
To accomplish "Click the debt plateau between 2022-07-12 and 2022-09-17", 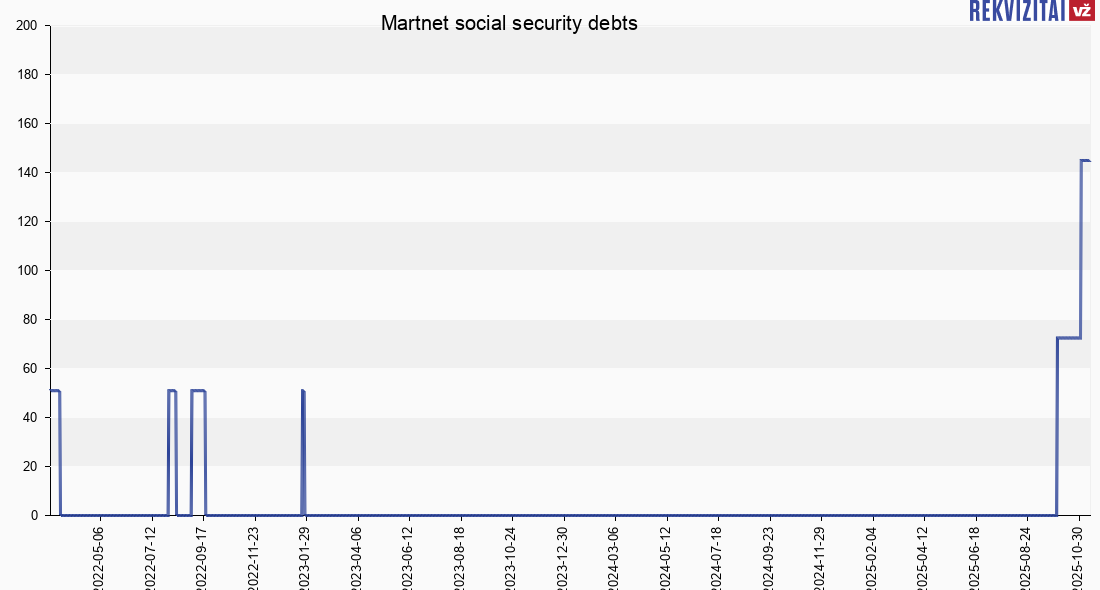I will [198, 391].
